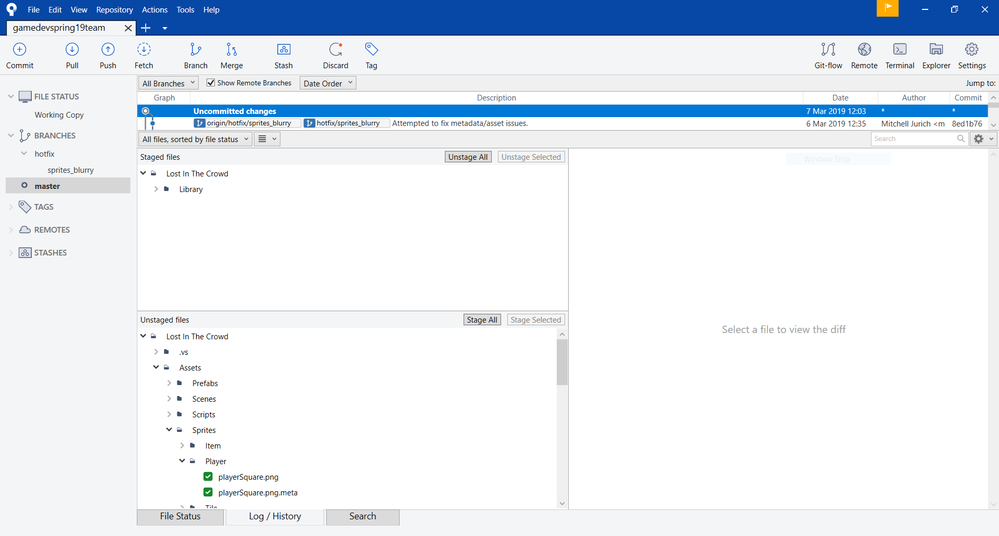Open the Repository menu

pos(115,10)
